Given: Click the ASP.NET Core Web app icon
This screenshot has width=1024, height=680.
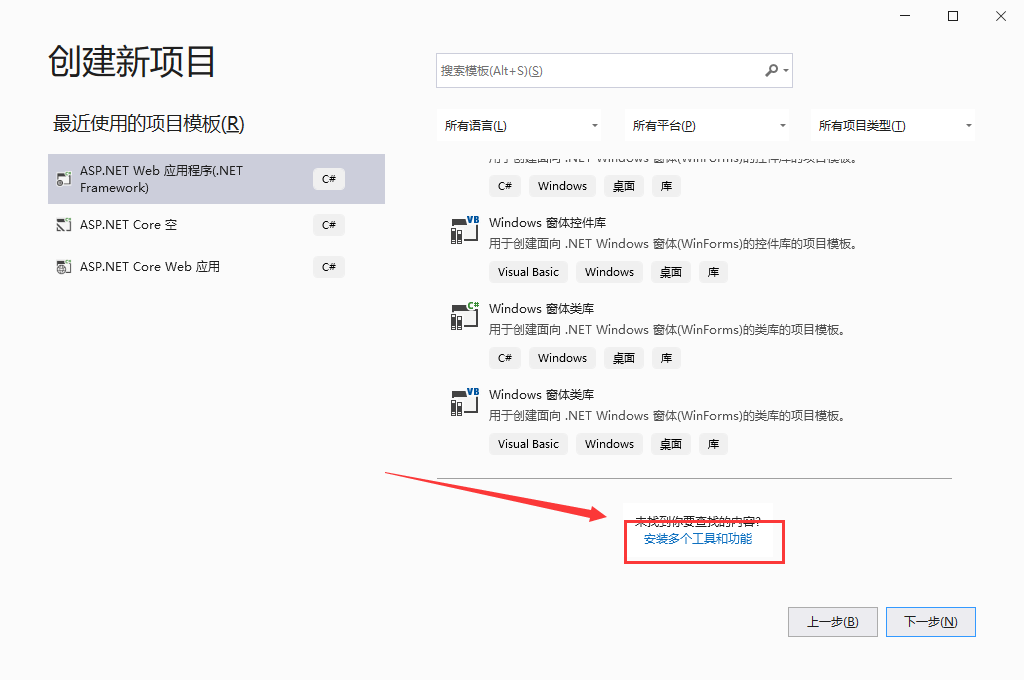Looking at the screenshot, I should (63, 267).
